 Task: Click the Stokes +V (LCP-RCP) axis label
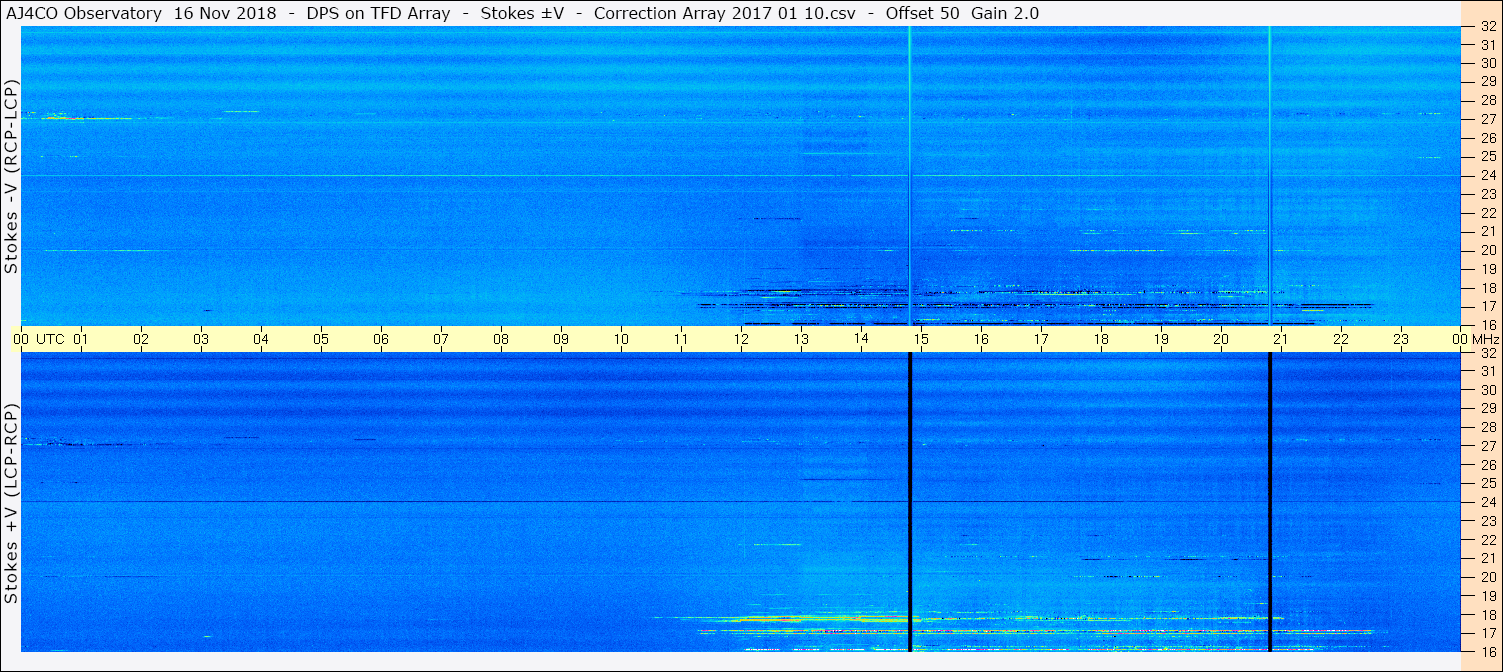pos(11,503)
